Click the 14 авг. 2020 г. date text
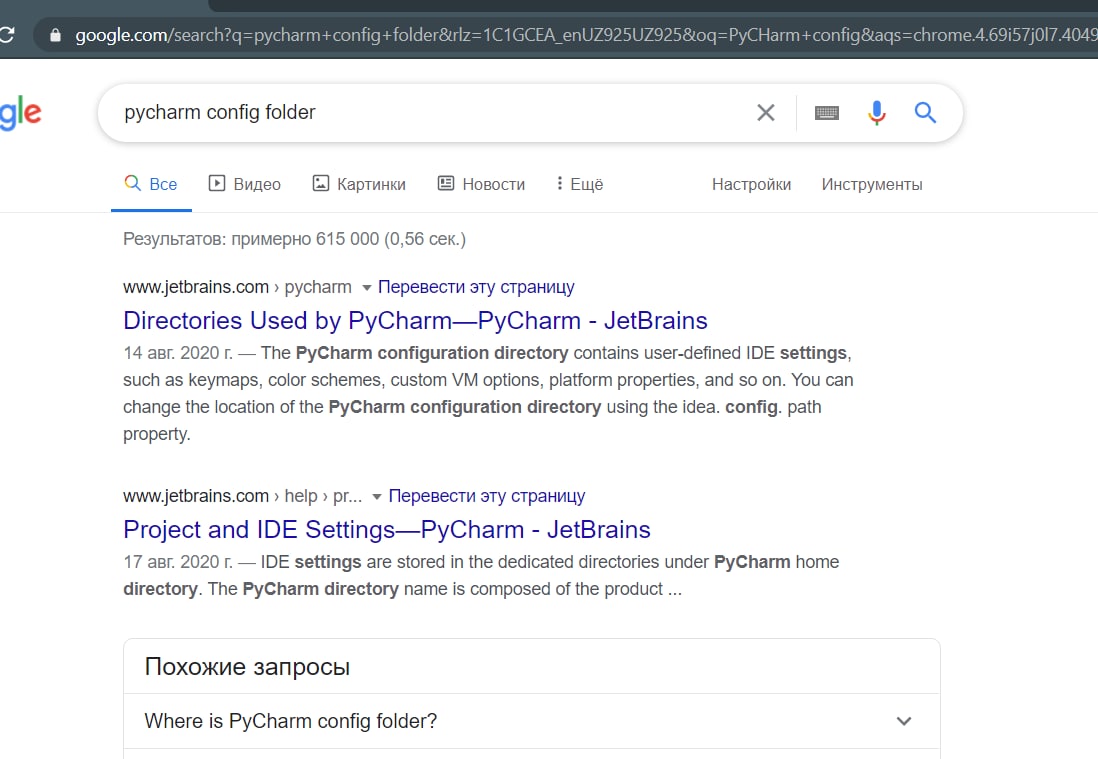1098x759 pixels. click(x=178, y=353)
